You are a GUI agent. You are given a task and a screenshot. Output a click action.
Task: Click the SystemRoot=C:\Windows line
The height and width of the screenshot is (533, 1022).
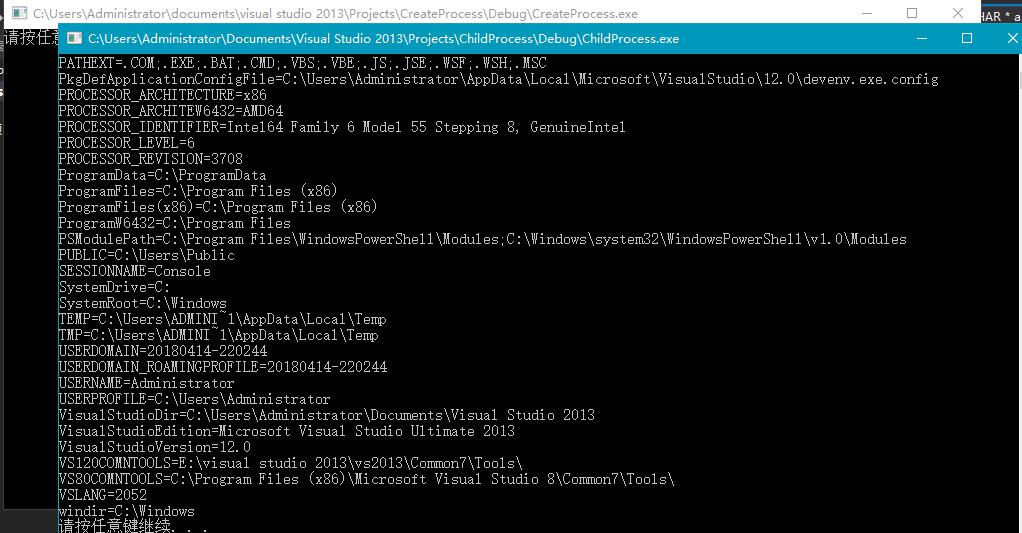143,303
